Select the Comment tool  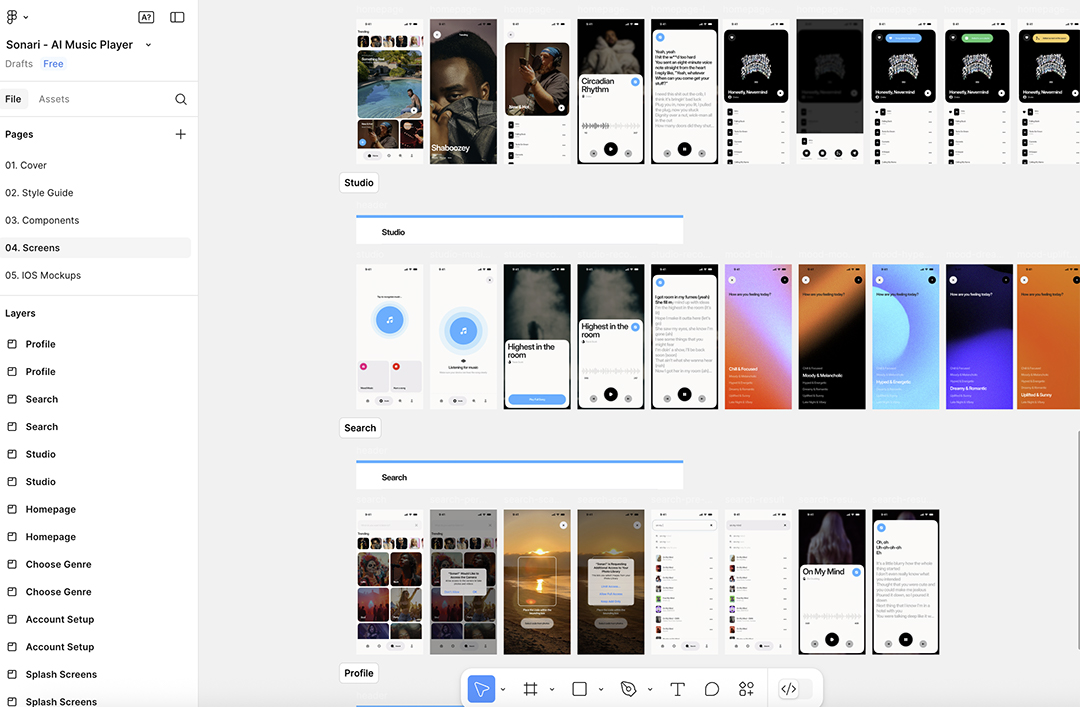(x=712, y=689)
